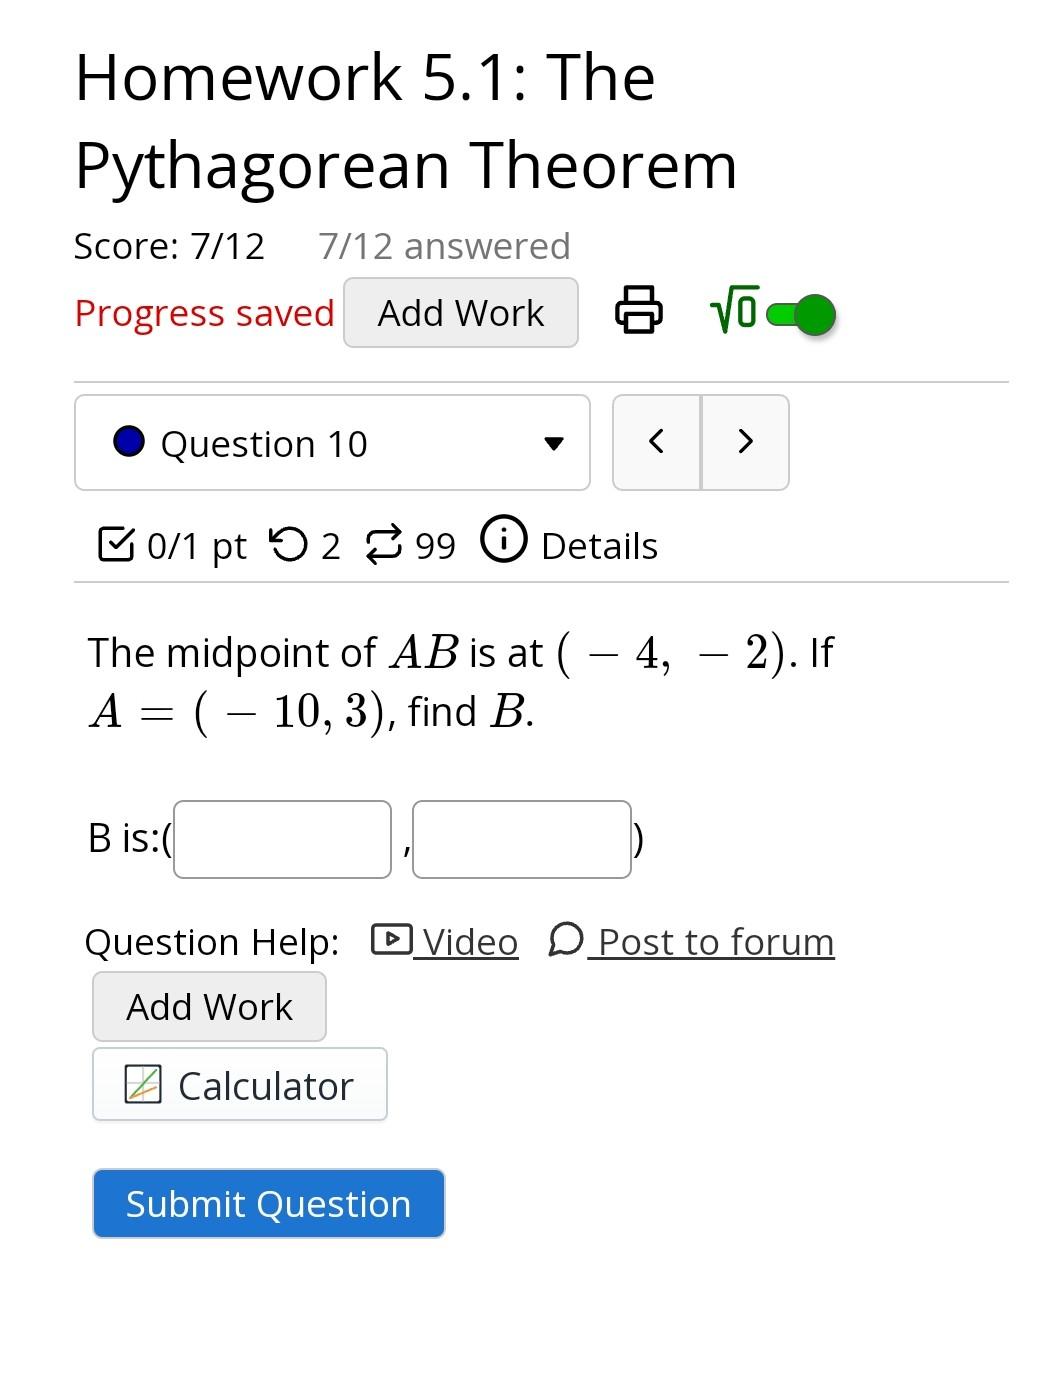Select the Calculator graph icon

[143, 1084]
